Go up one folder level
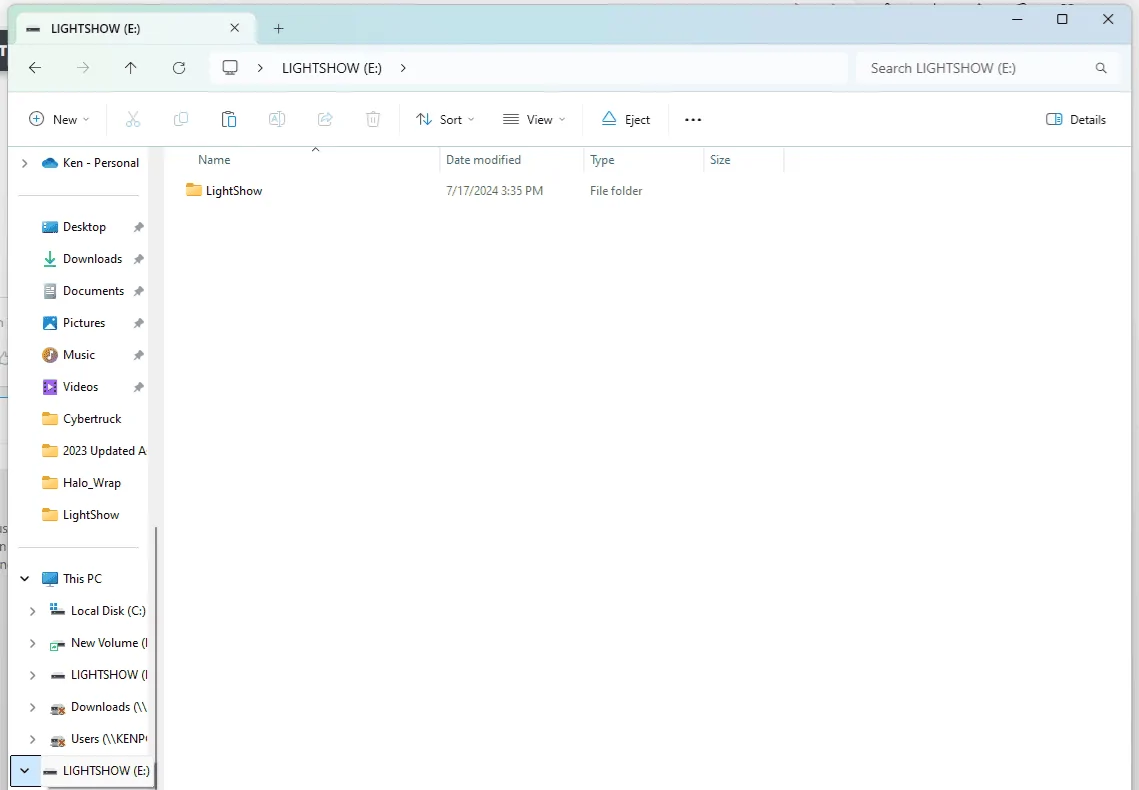The height and width of the screenshot is (790, 1139). [x=131, y=68]
